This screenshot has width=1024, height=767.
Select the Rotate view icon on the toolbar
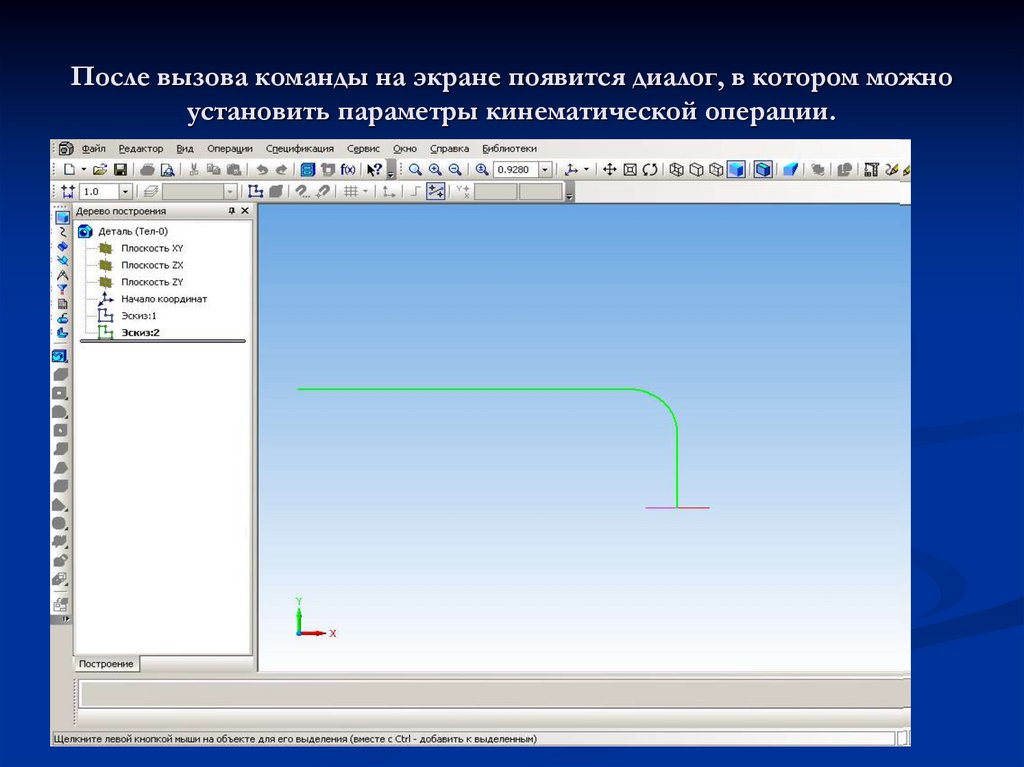tap(648, 169)
